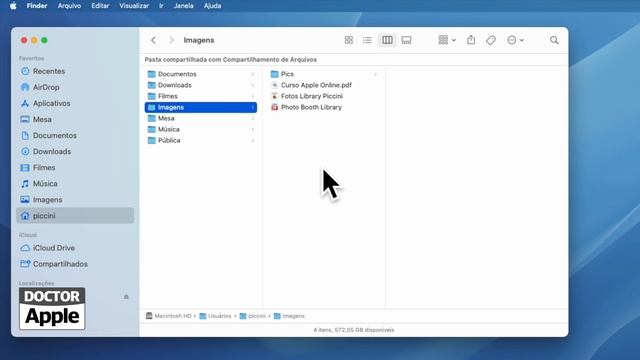Open Compartilhados in the sidebar
640x360 pixels.
tap(75, 264)
